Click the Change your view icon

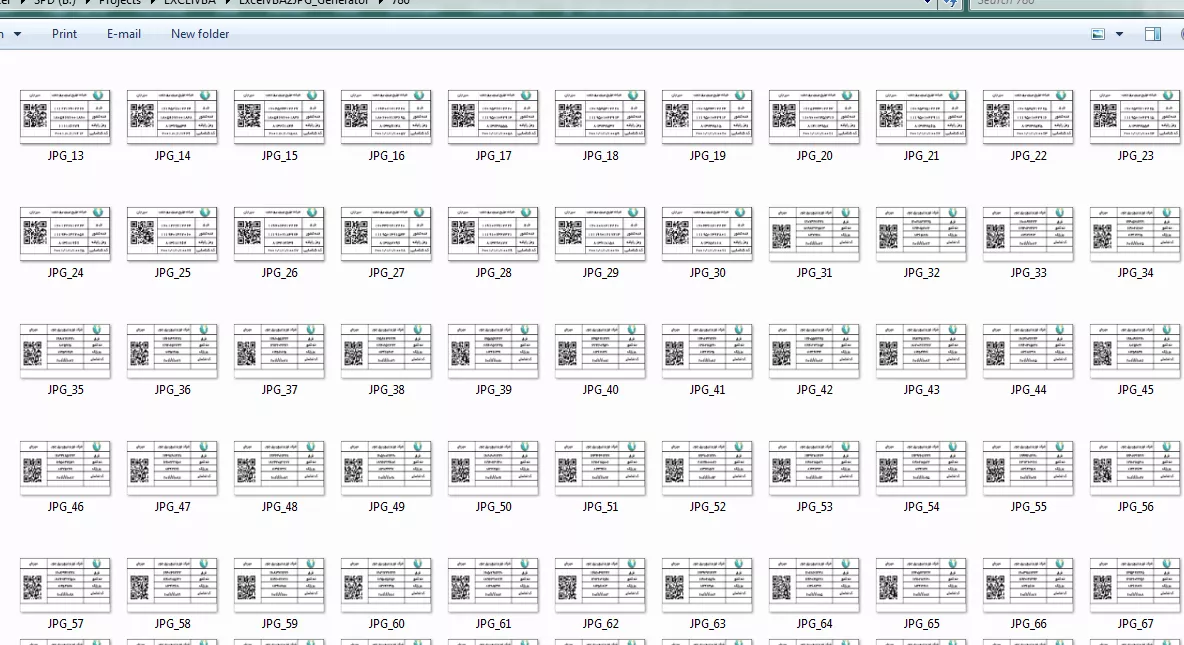(1098, 34)
